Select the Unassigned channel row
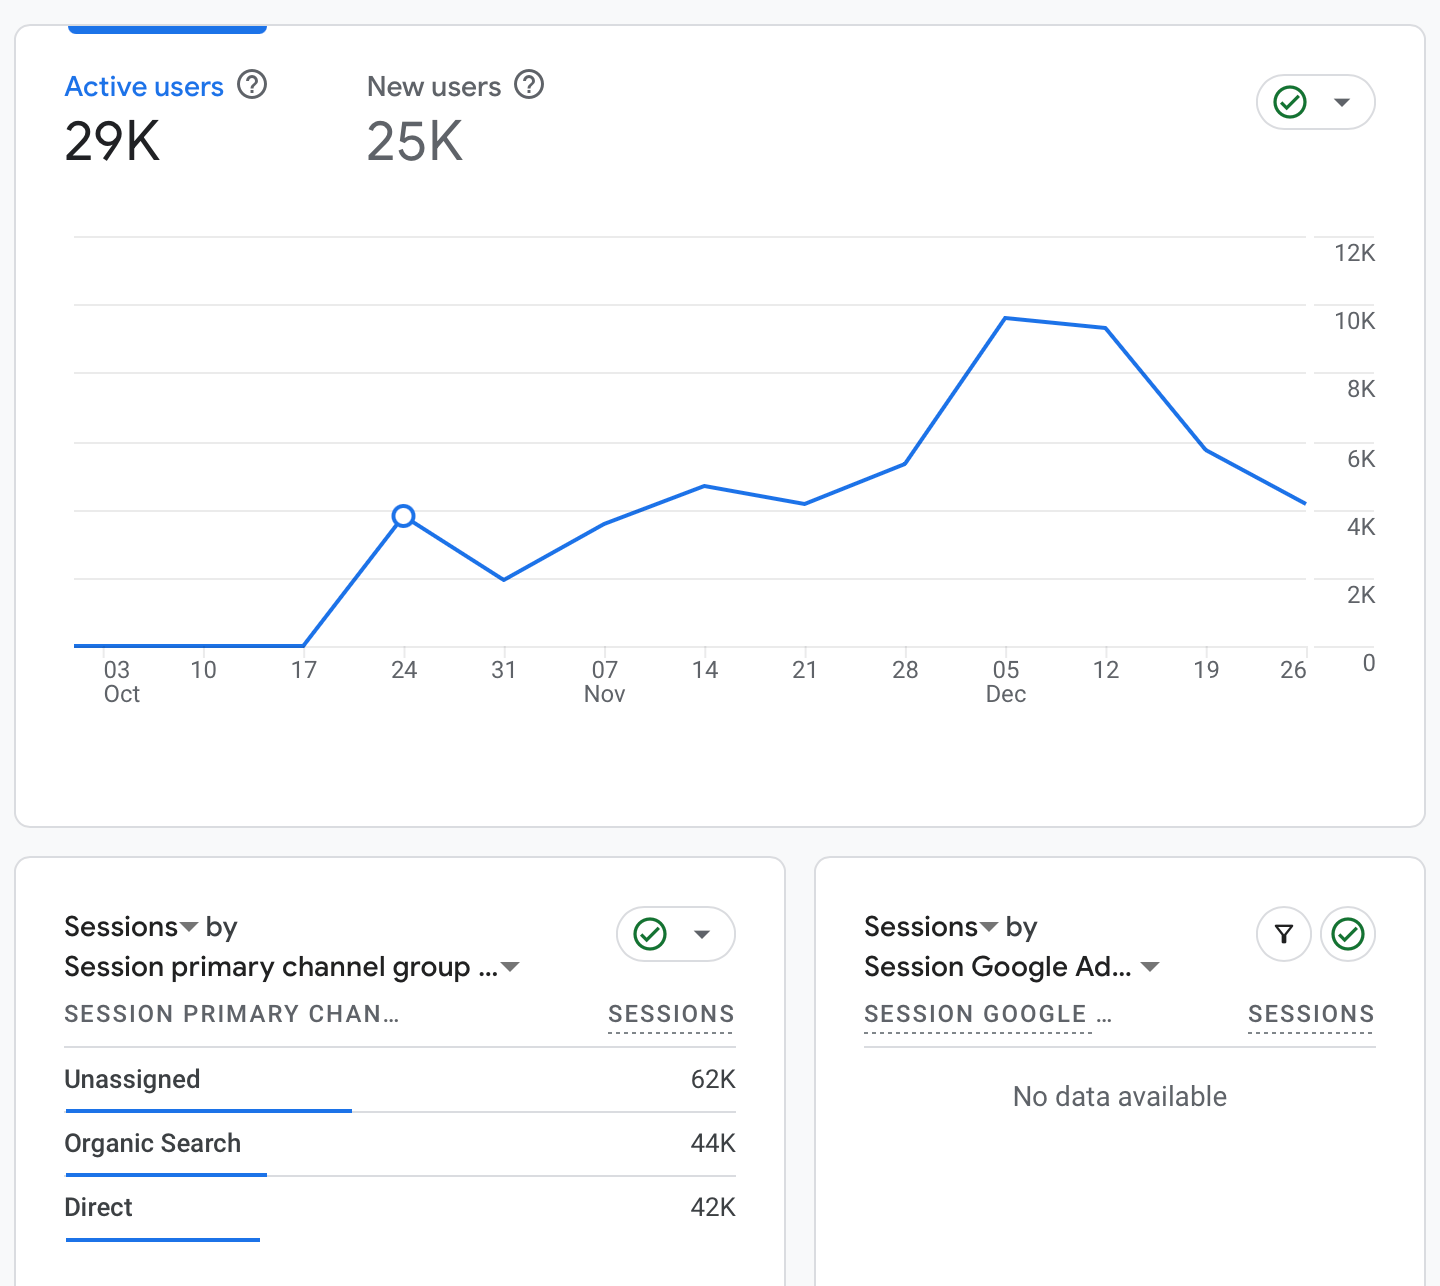The image size is (1440, 1286). click(x=132, y=1079)
